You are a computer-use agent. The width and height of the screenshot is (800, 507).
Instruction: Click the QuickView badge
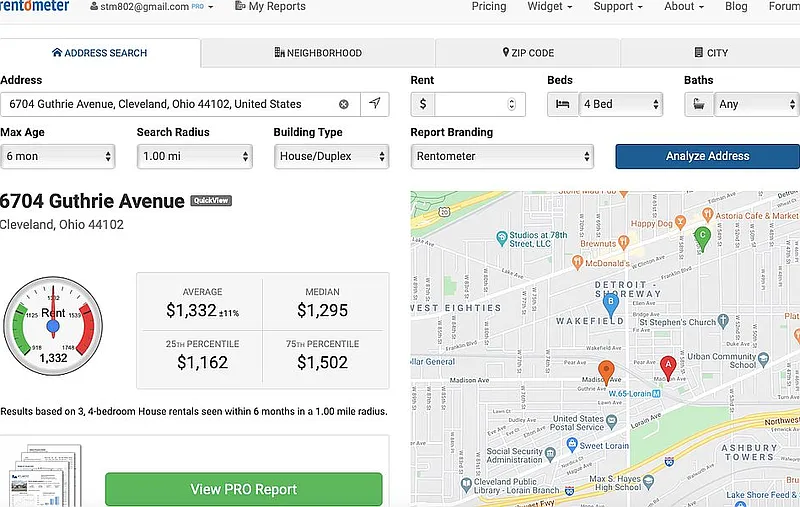(211, 201)
